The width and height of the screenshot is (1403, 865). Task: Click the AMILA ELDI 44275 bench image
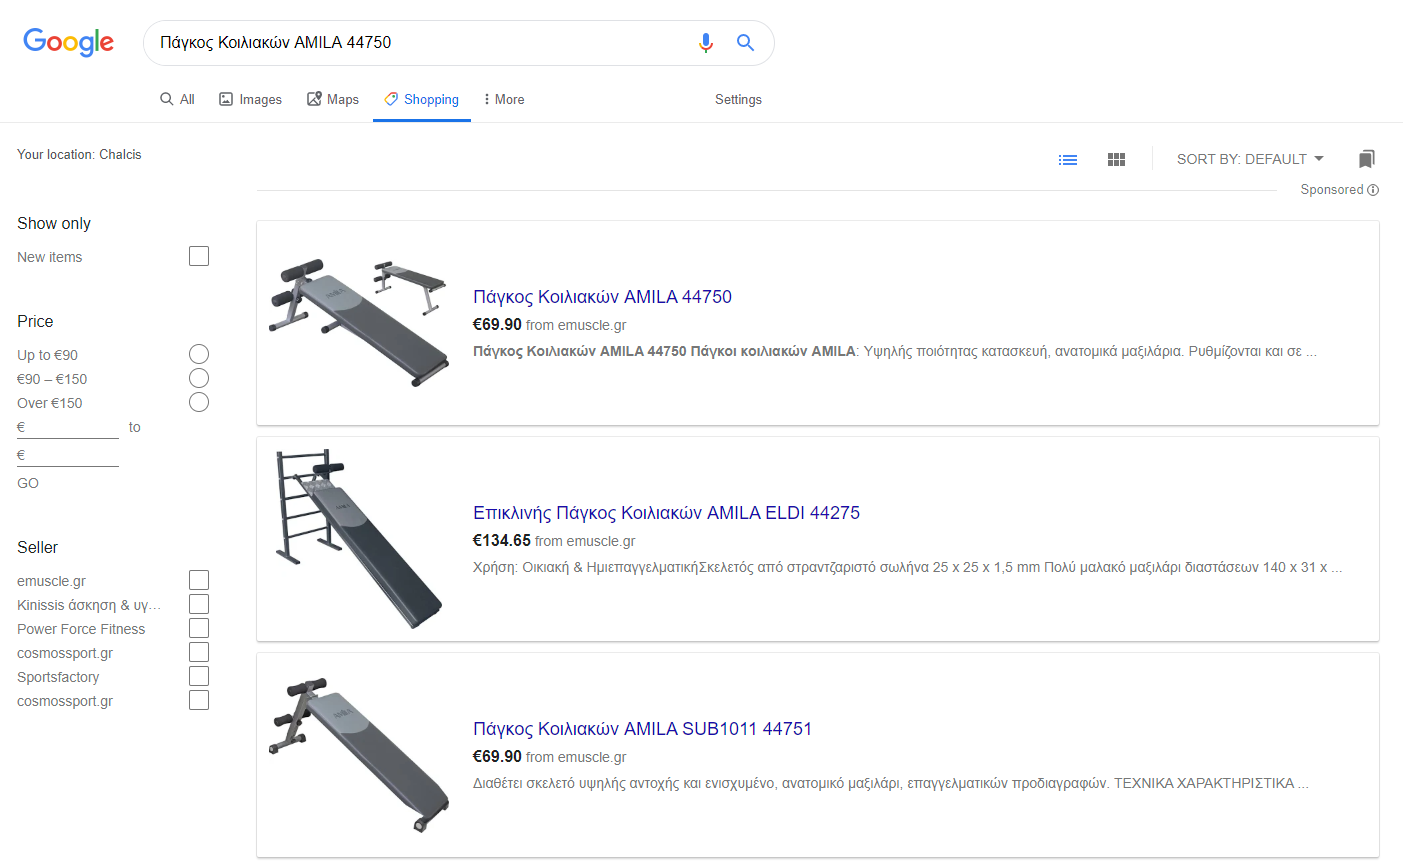[x=359, y=538]
